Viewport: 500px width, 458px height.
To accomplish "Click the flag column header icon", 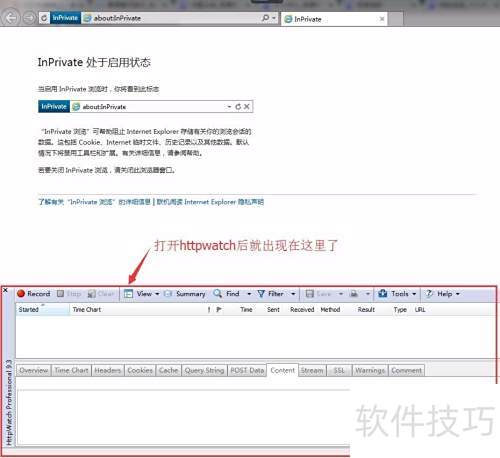I will click(219, 310).
